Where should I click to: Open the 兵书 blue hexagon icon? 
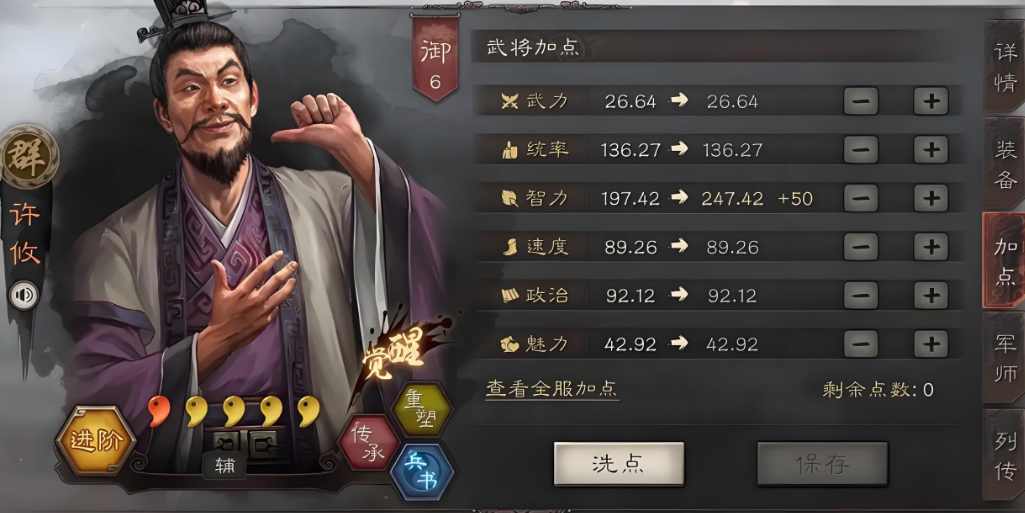click(422, 472)
